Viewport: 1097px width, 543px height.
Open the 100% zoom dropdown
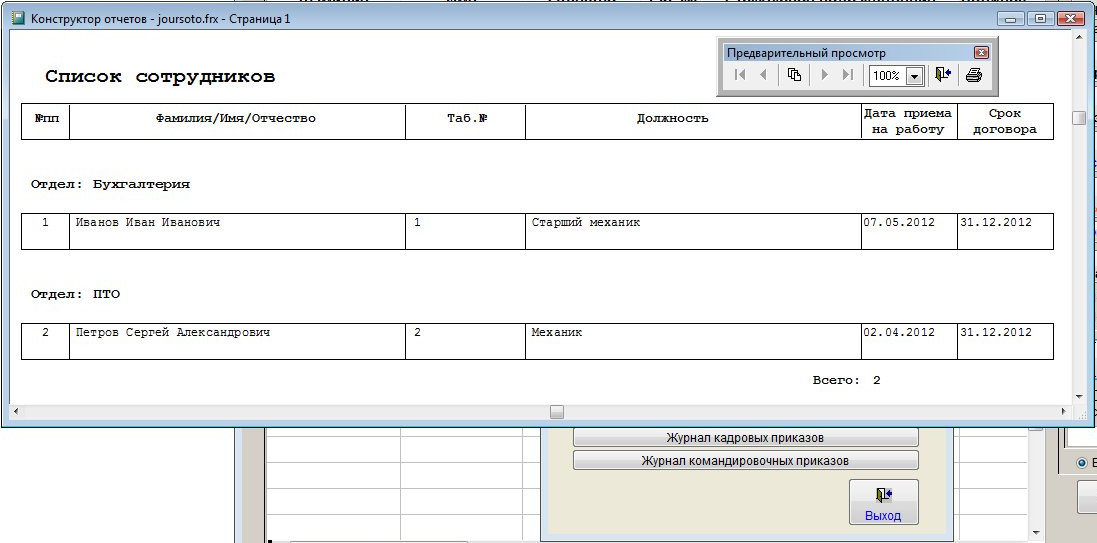click(913, 76)
